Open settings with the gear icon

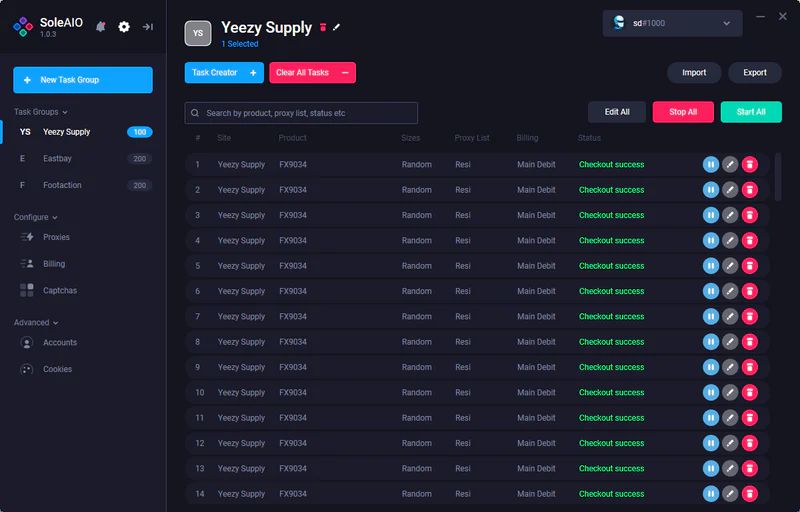124,27
